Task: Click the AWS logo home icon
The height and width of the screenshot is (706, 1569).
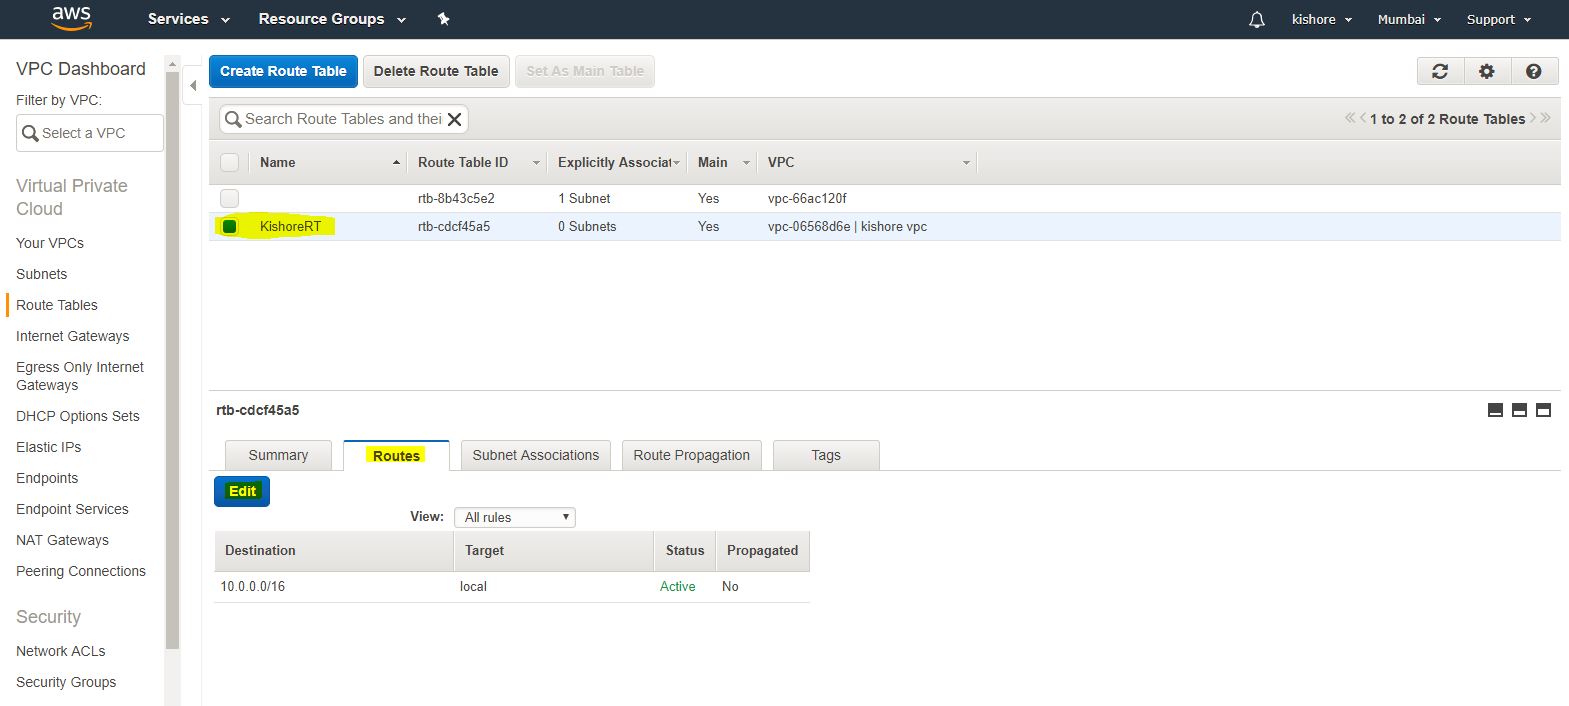Action: [x=71, y=18]
